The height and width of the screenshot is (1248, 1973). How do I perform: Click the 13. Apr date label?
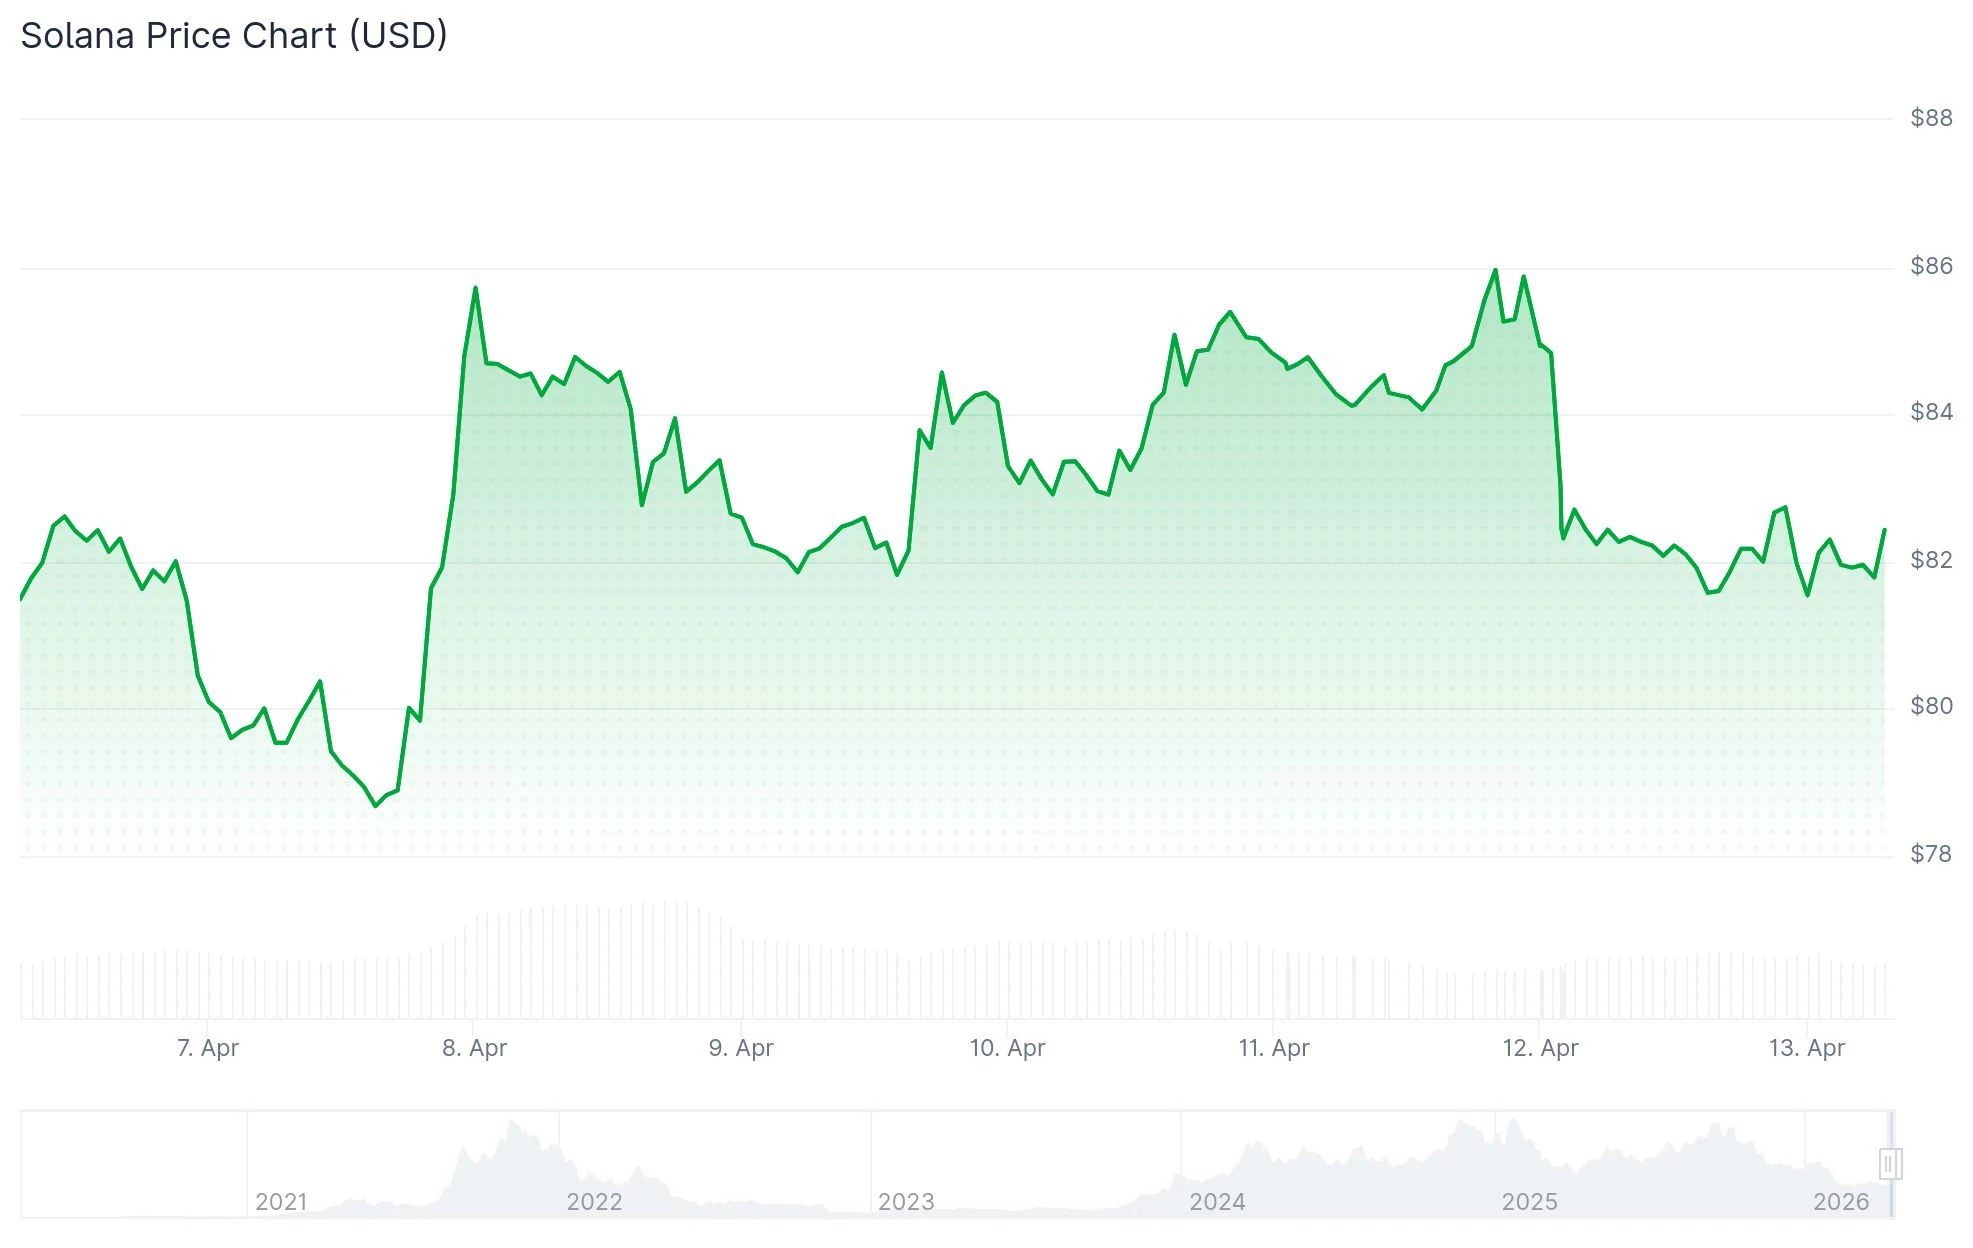[x=1806, y=1048]
